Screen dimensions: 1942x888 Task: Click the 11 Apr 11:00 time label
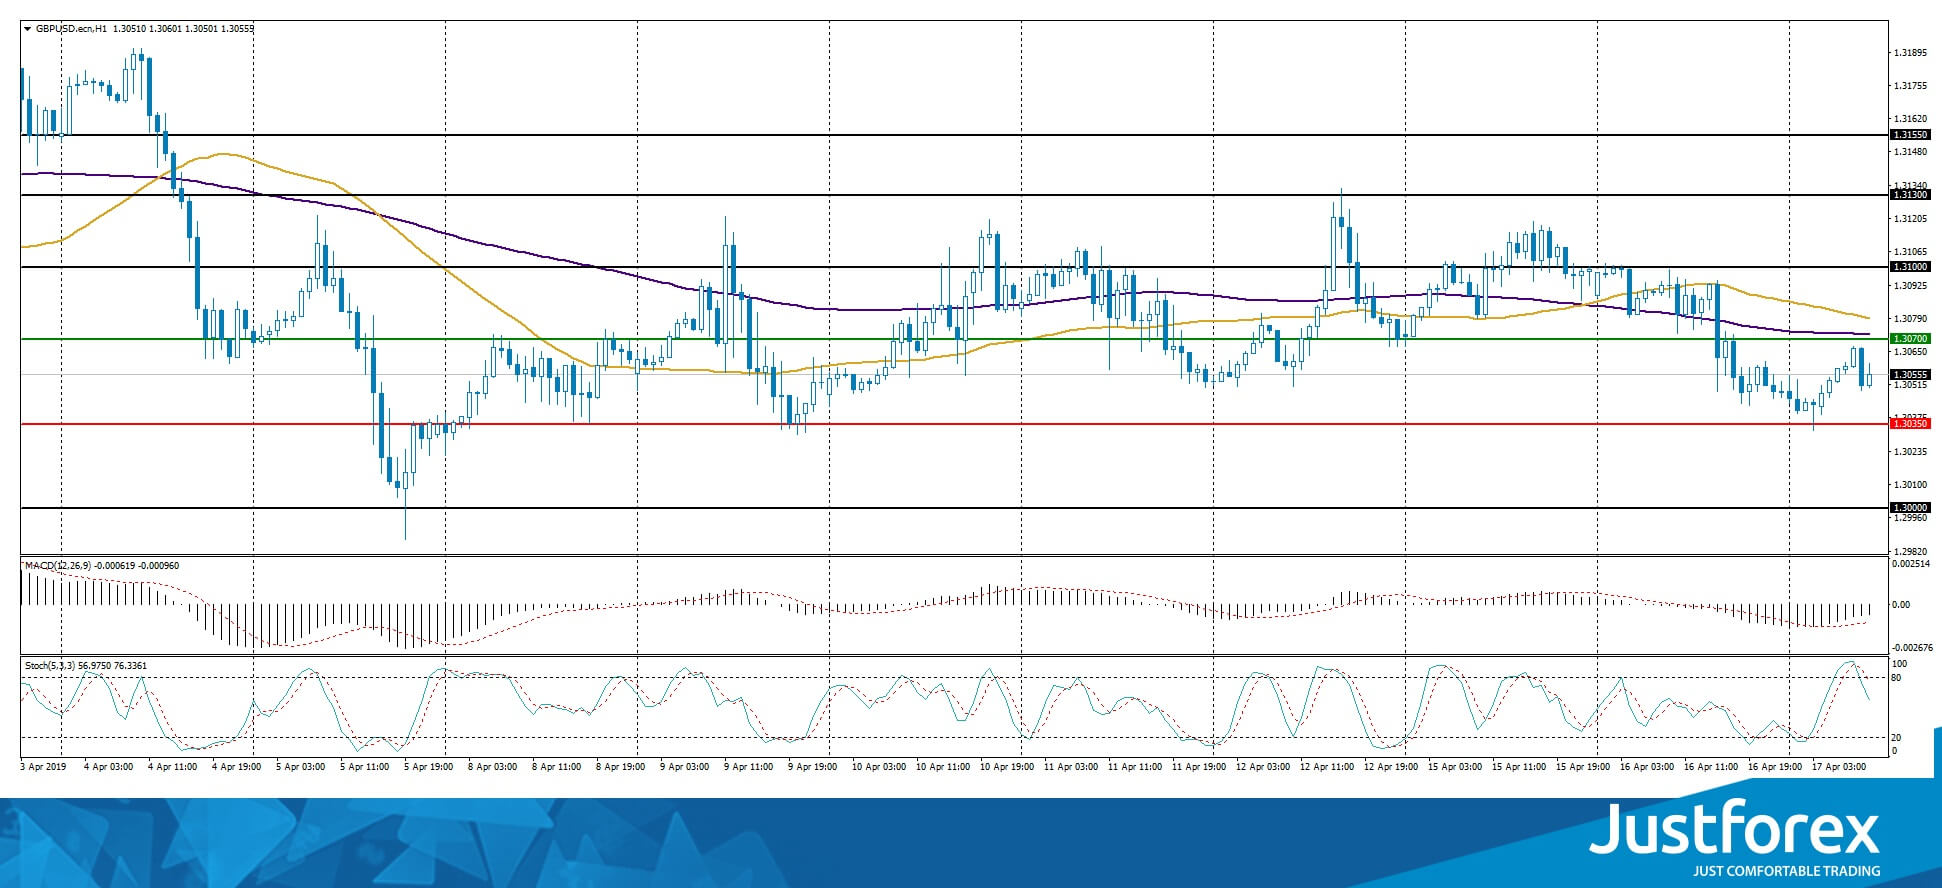coord(1134,767)
